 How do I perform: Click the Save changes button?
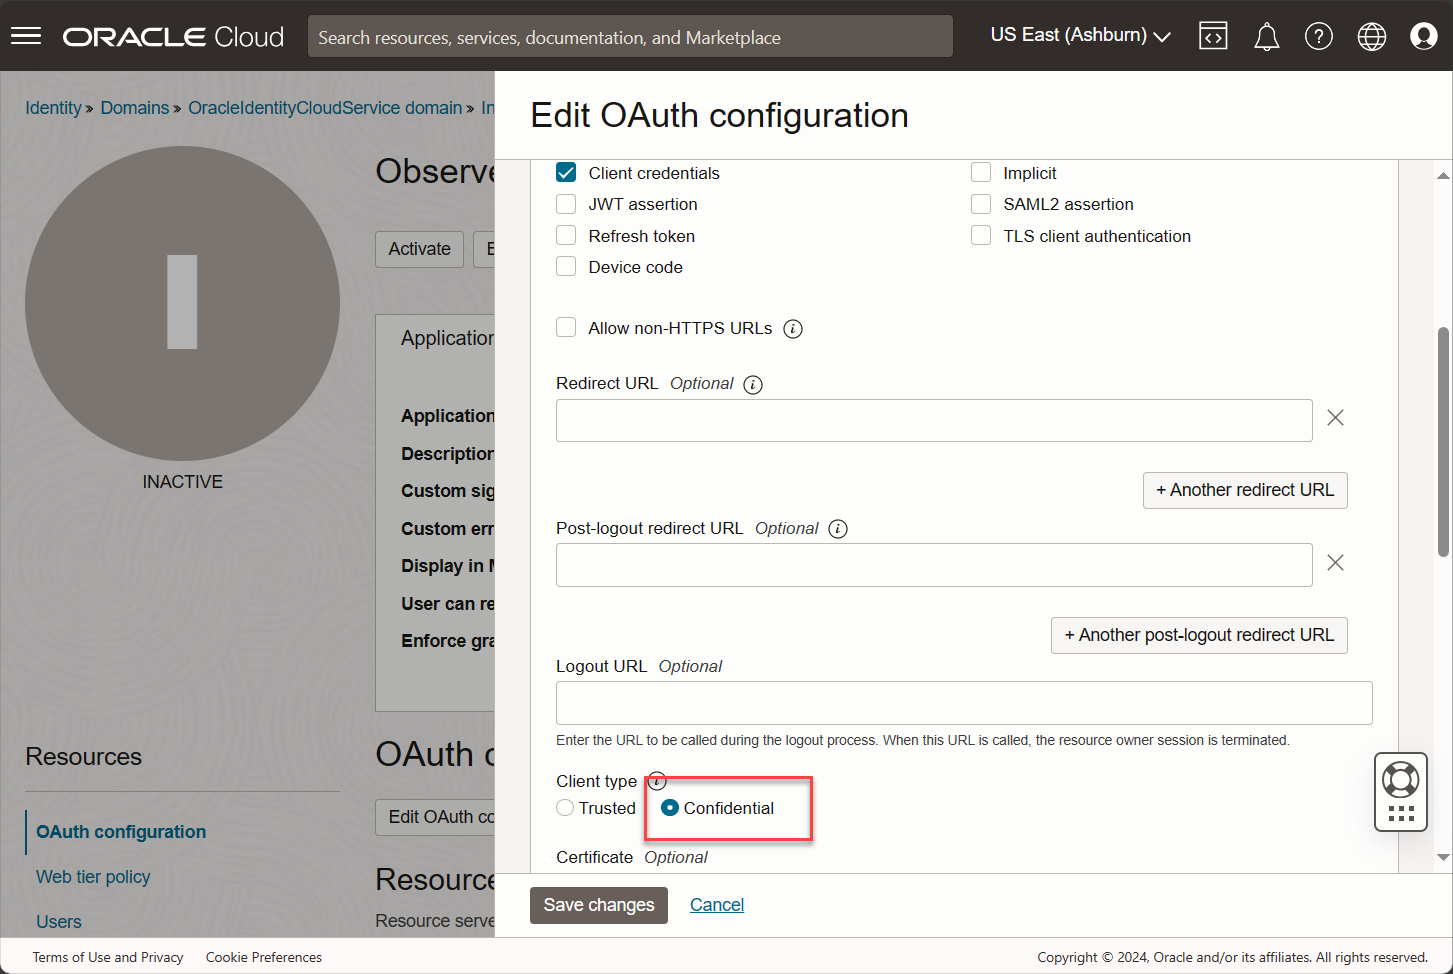[598, 905]
